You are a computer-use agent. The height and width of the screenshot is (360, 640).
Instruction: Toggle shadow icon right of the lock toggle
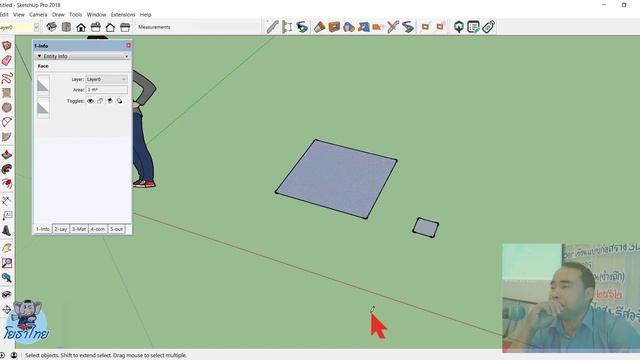[x=110, y=101]
